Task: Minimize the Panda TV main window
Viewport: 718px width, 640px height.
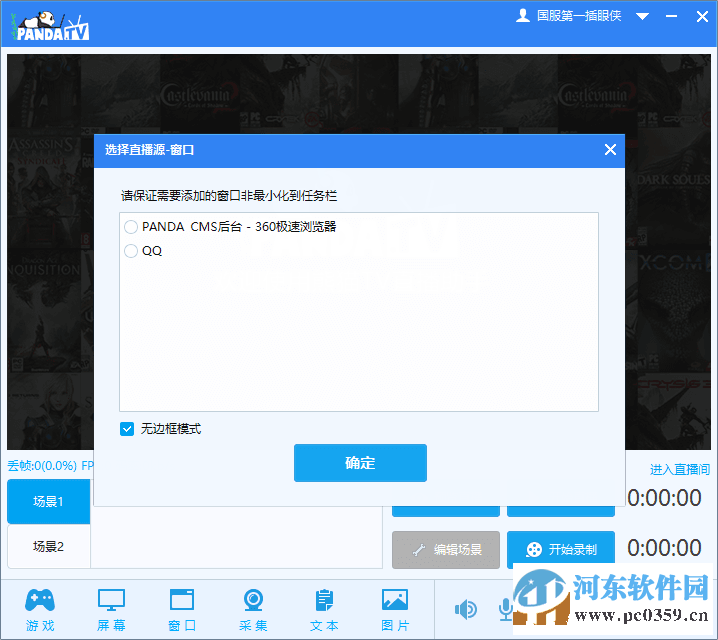Action: 671,16
